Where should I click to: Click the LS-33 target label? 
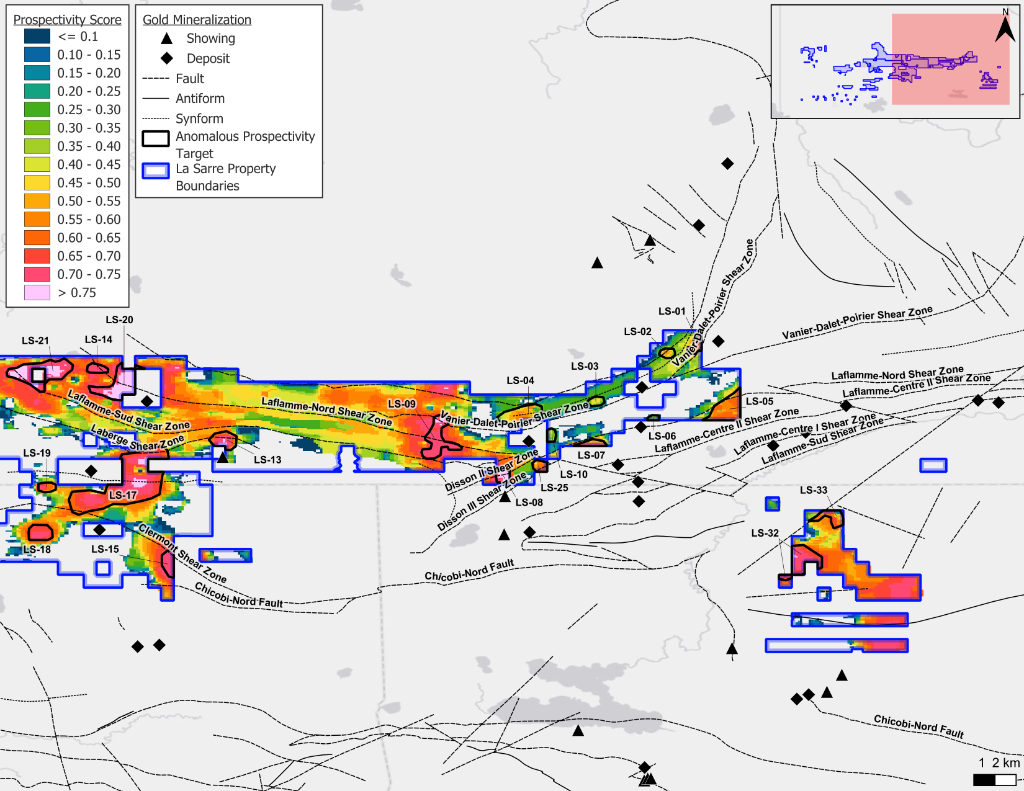pyautogui.click(x=814, y=490)
